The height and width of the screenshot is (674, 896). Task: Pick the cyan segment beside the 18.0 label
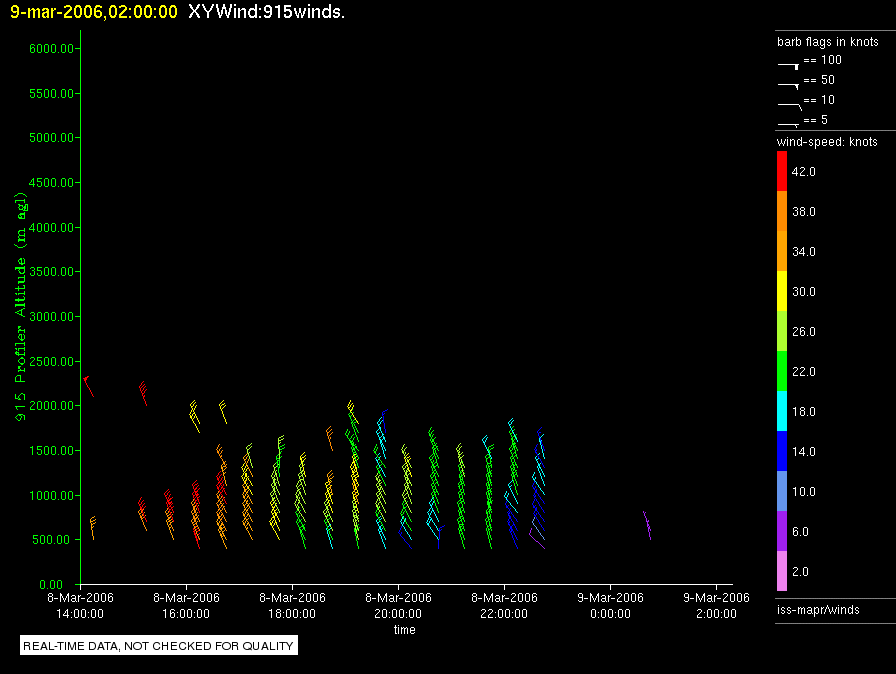tap(782, 411)
